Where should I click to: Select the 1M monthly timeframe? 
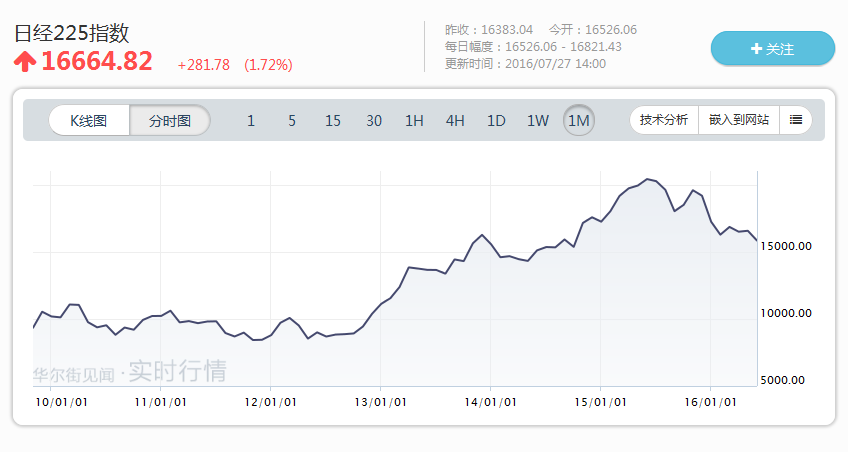click(578, 121)
